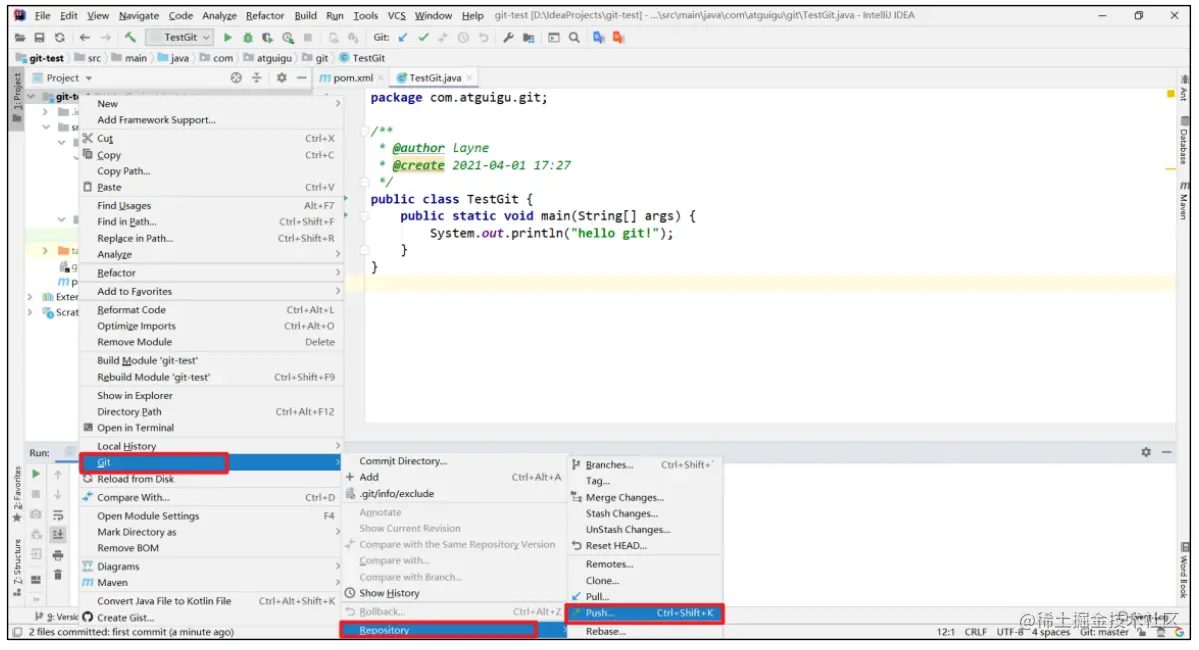Viewport: 1199px width, 650px height.
Task: Click Git: master branch in status bar
Action: (x=1103, y=632)
